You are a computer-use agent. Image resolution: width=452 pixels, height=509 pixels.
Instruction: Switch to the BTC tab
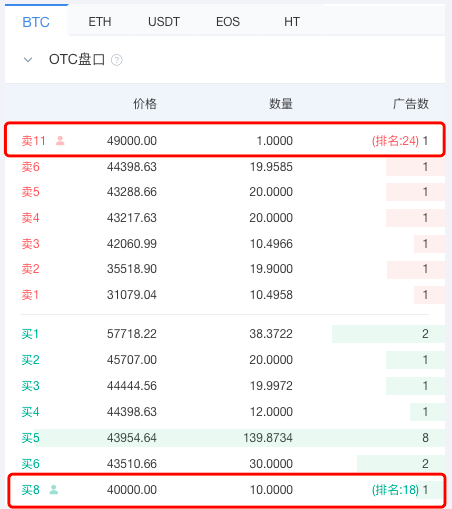pyautogui.click(x=36, y=22)
